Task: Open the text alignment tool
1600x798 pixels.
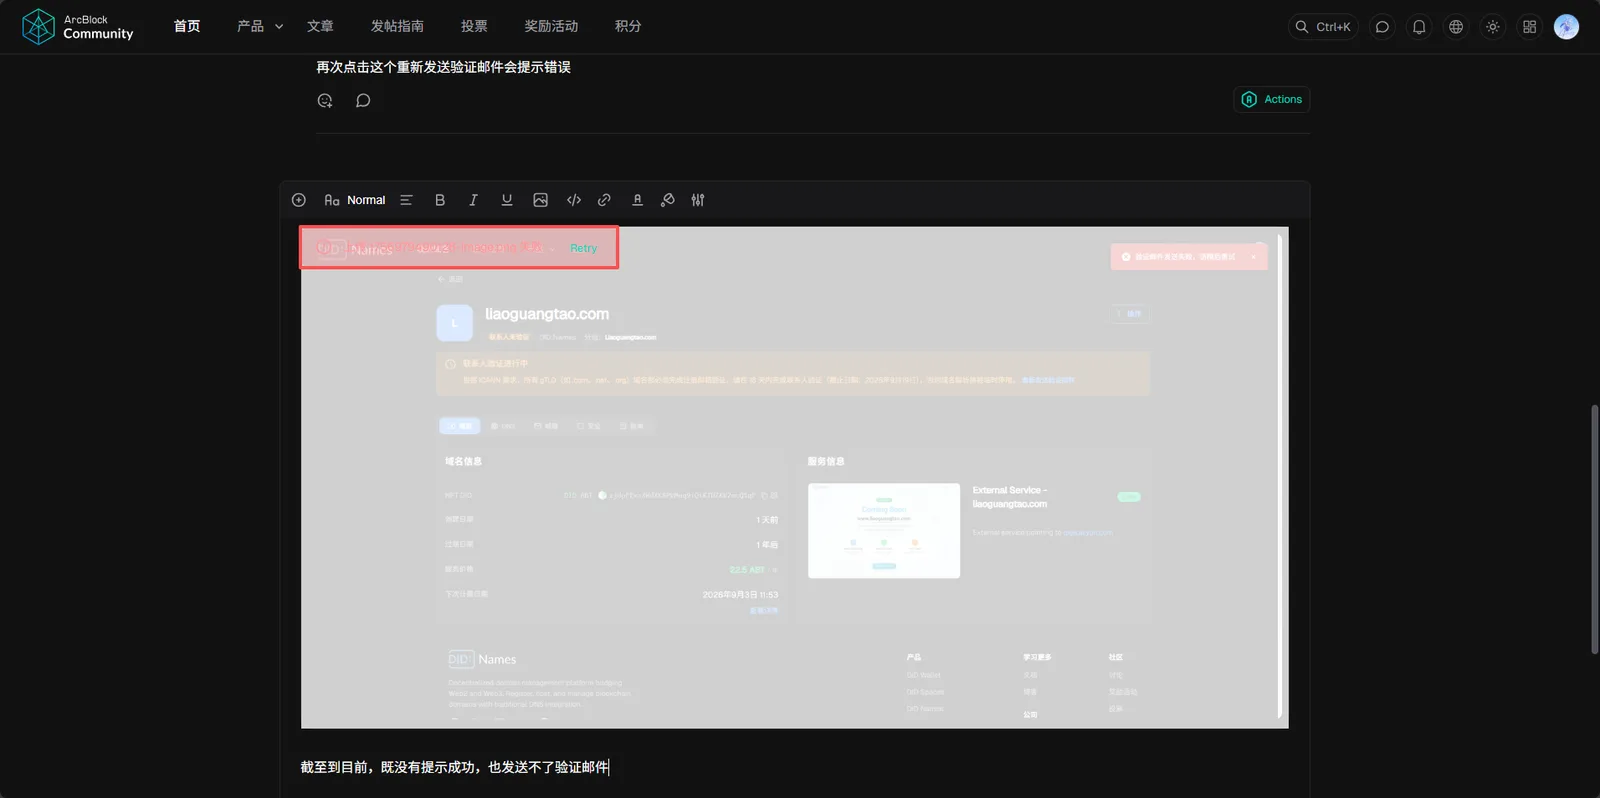Action: [x=406, y=200]
